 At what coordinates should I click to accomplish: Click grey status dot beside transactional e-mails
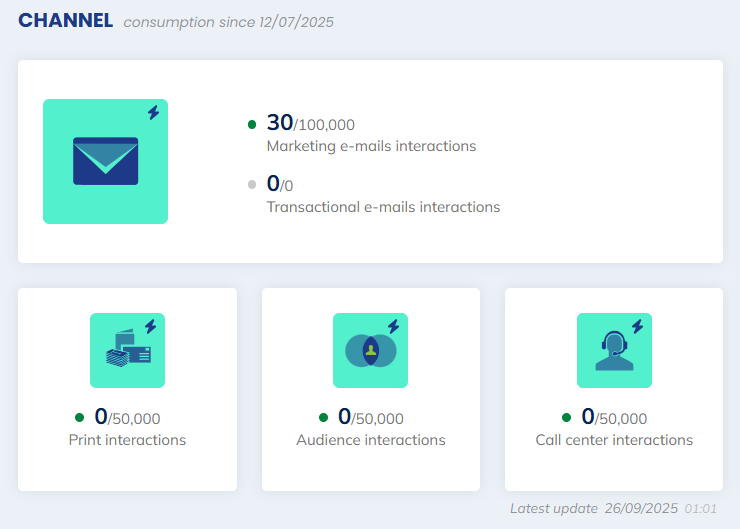pos(252,185)
